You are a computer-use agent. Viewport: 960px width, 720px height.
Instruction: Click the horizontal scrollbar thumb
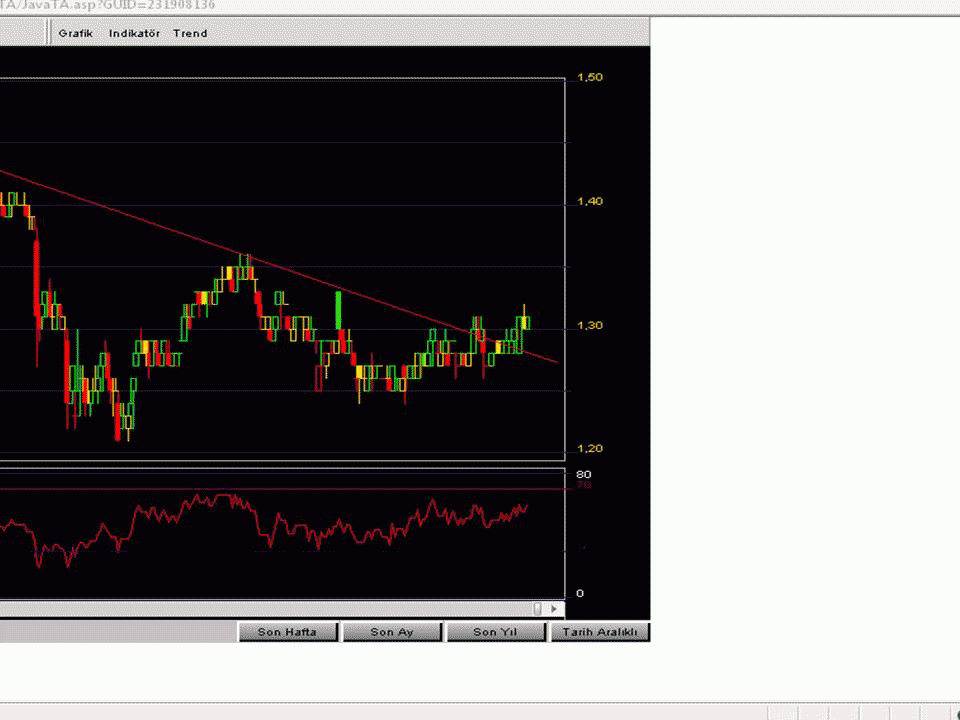point(538,609)
